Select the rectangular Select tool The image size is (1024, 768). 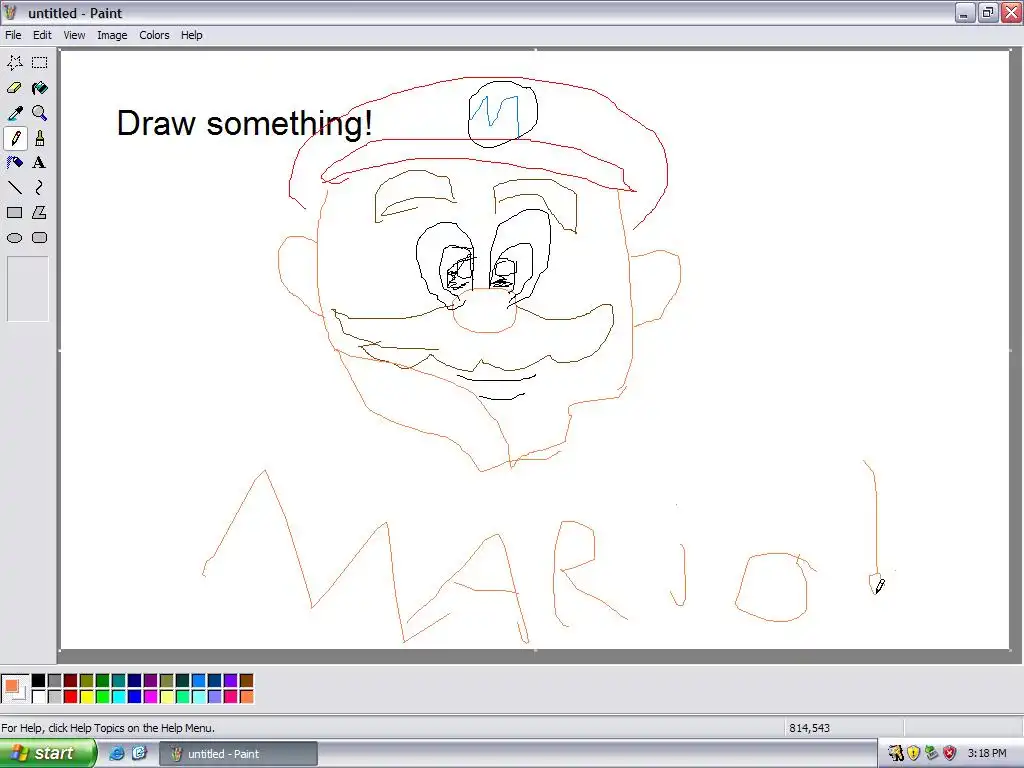[x=40, y=63]
